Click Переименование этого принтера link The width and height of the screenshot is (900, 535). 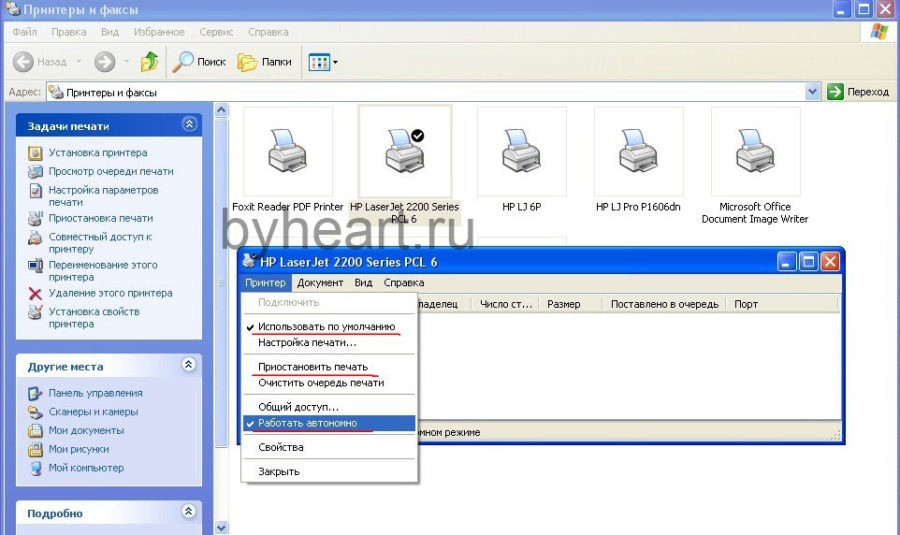[x=103, y=271]
